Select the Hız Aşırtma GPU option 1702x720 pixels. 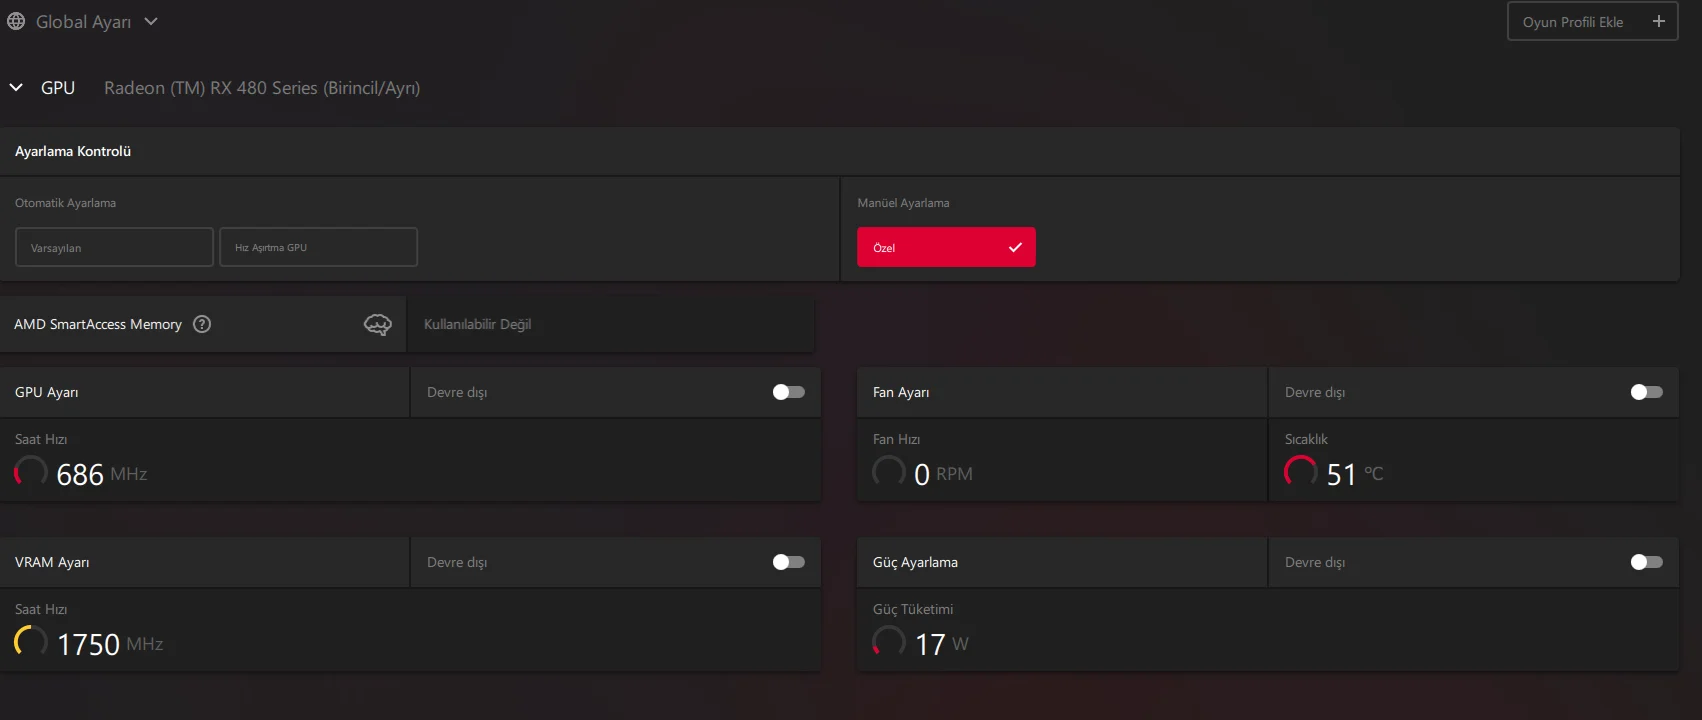click(x=318, y=247)
